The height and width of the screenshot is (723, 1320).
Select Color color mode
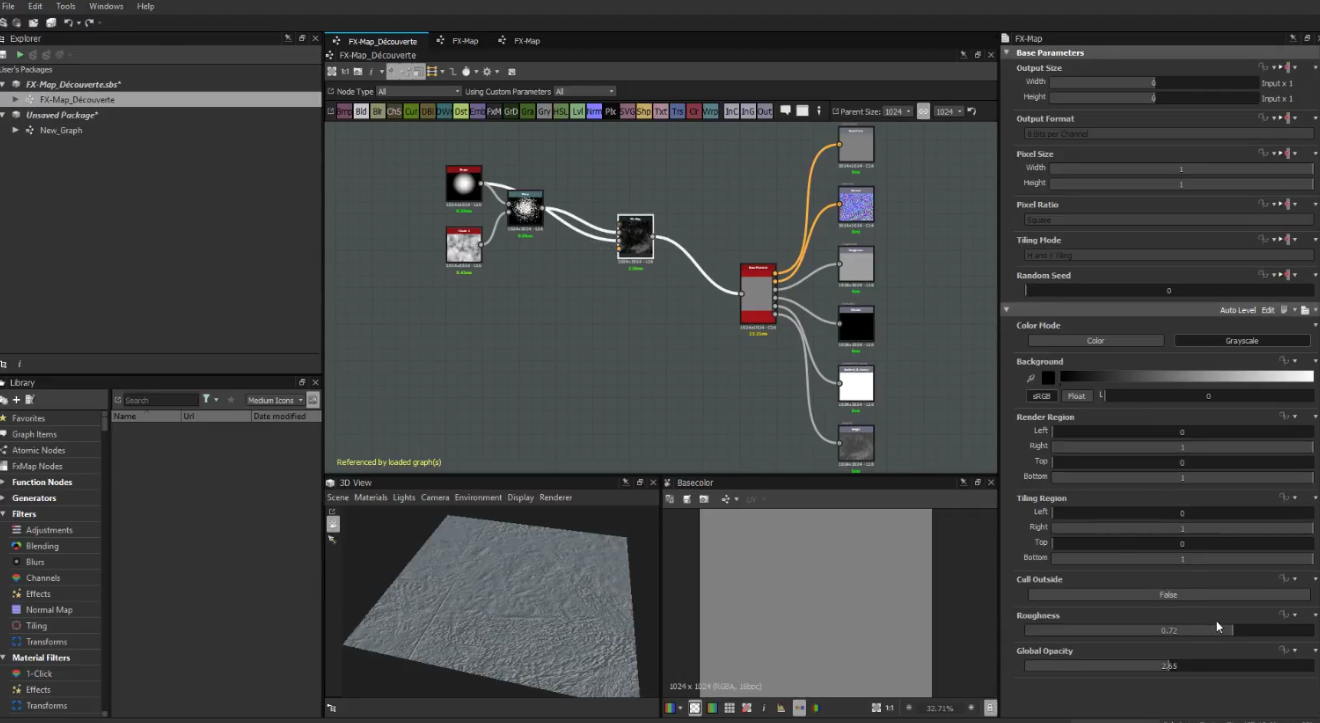[x=1095, y=341]
